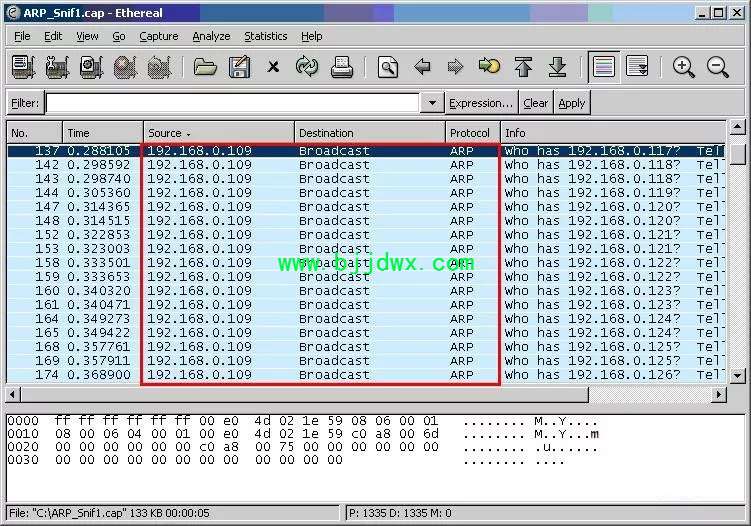Select packet number 137 row
Screen dimensions: 751x526
(x=366, y=151)
